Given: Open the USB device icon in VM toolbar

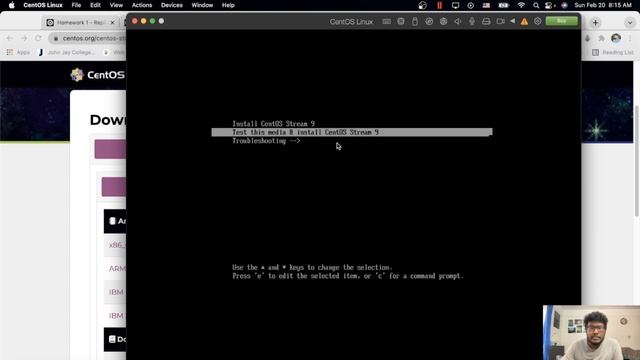Looking at the screenshot, I should click(x=415, y=21).
